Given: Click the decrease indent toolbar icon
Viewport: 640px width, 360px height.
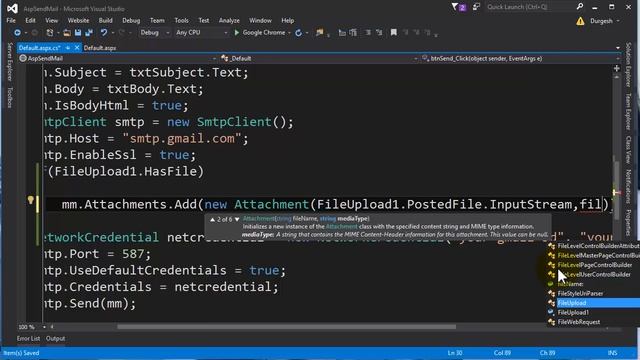Looking at the screenshot, I should [x=342, y=33].
